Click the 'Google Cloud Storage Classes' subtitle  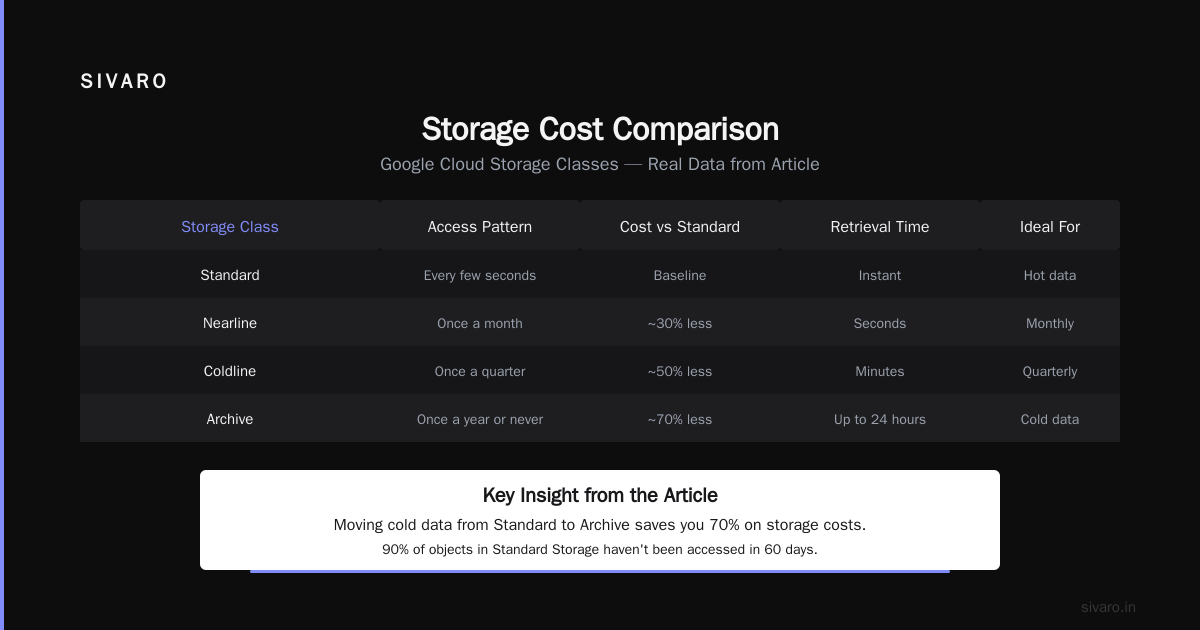600,164
